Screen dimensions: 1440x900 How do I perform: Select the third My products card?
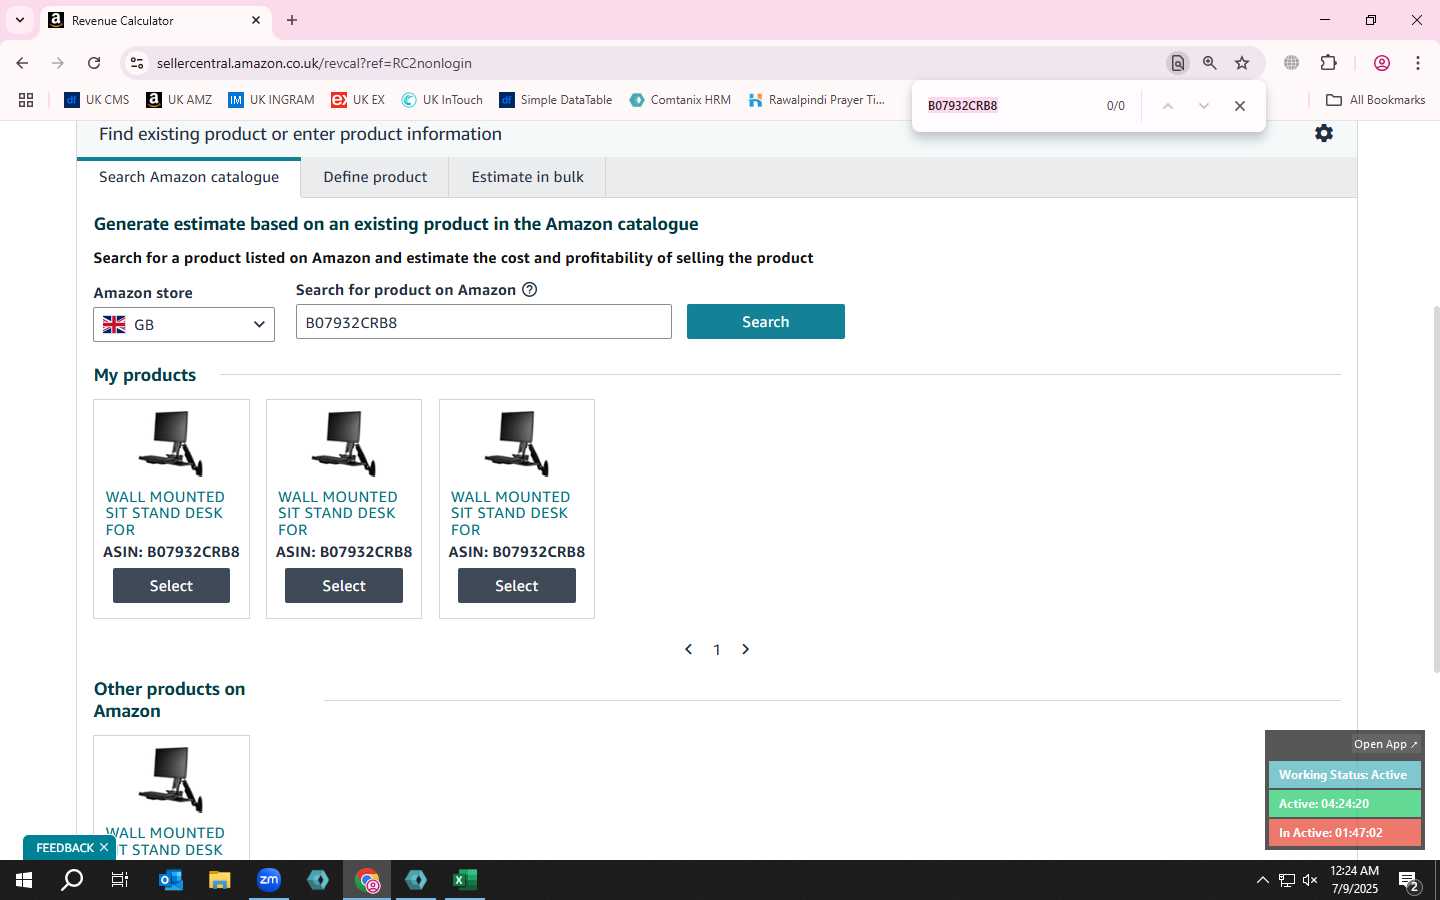(517, 586)
